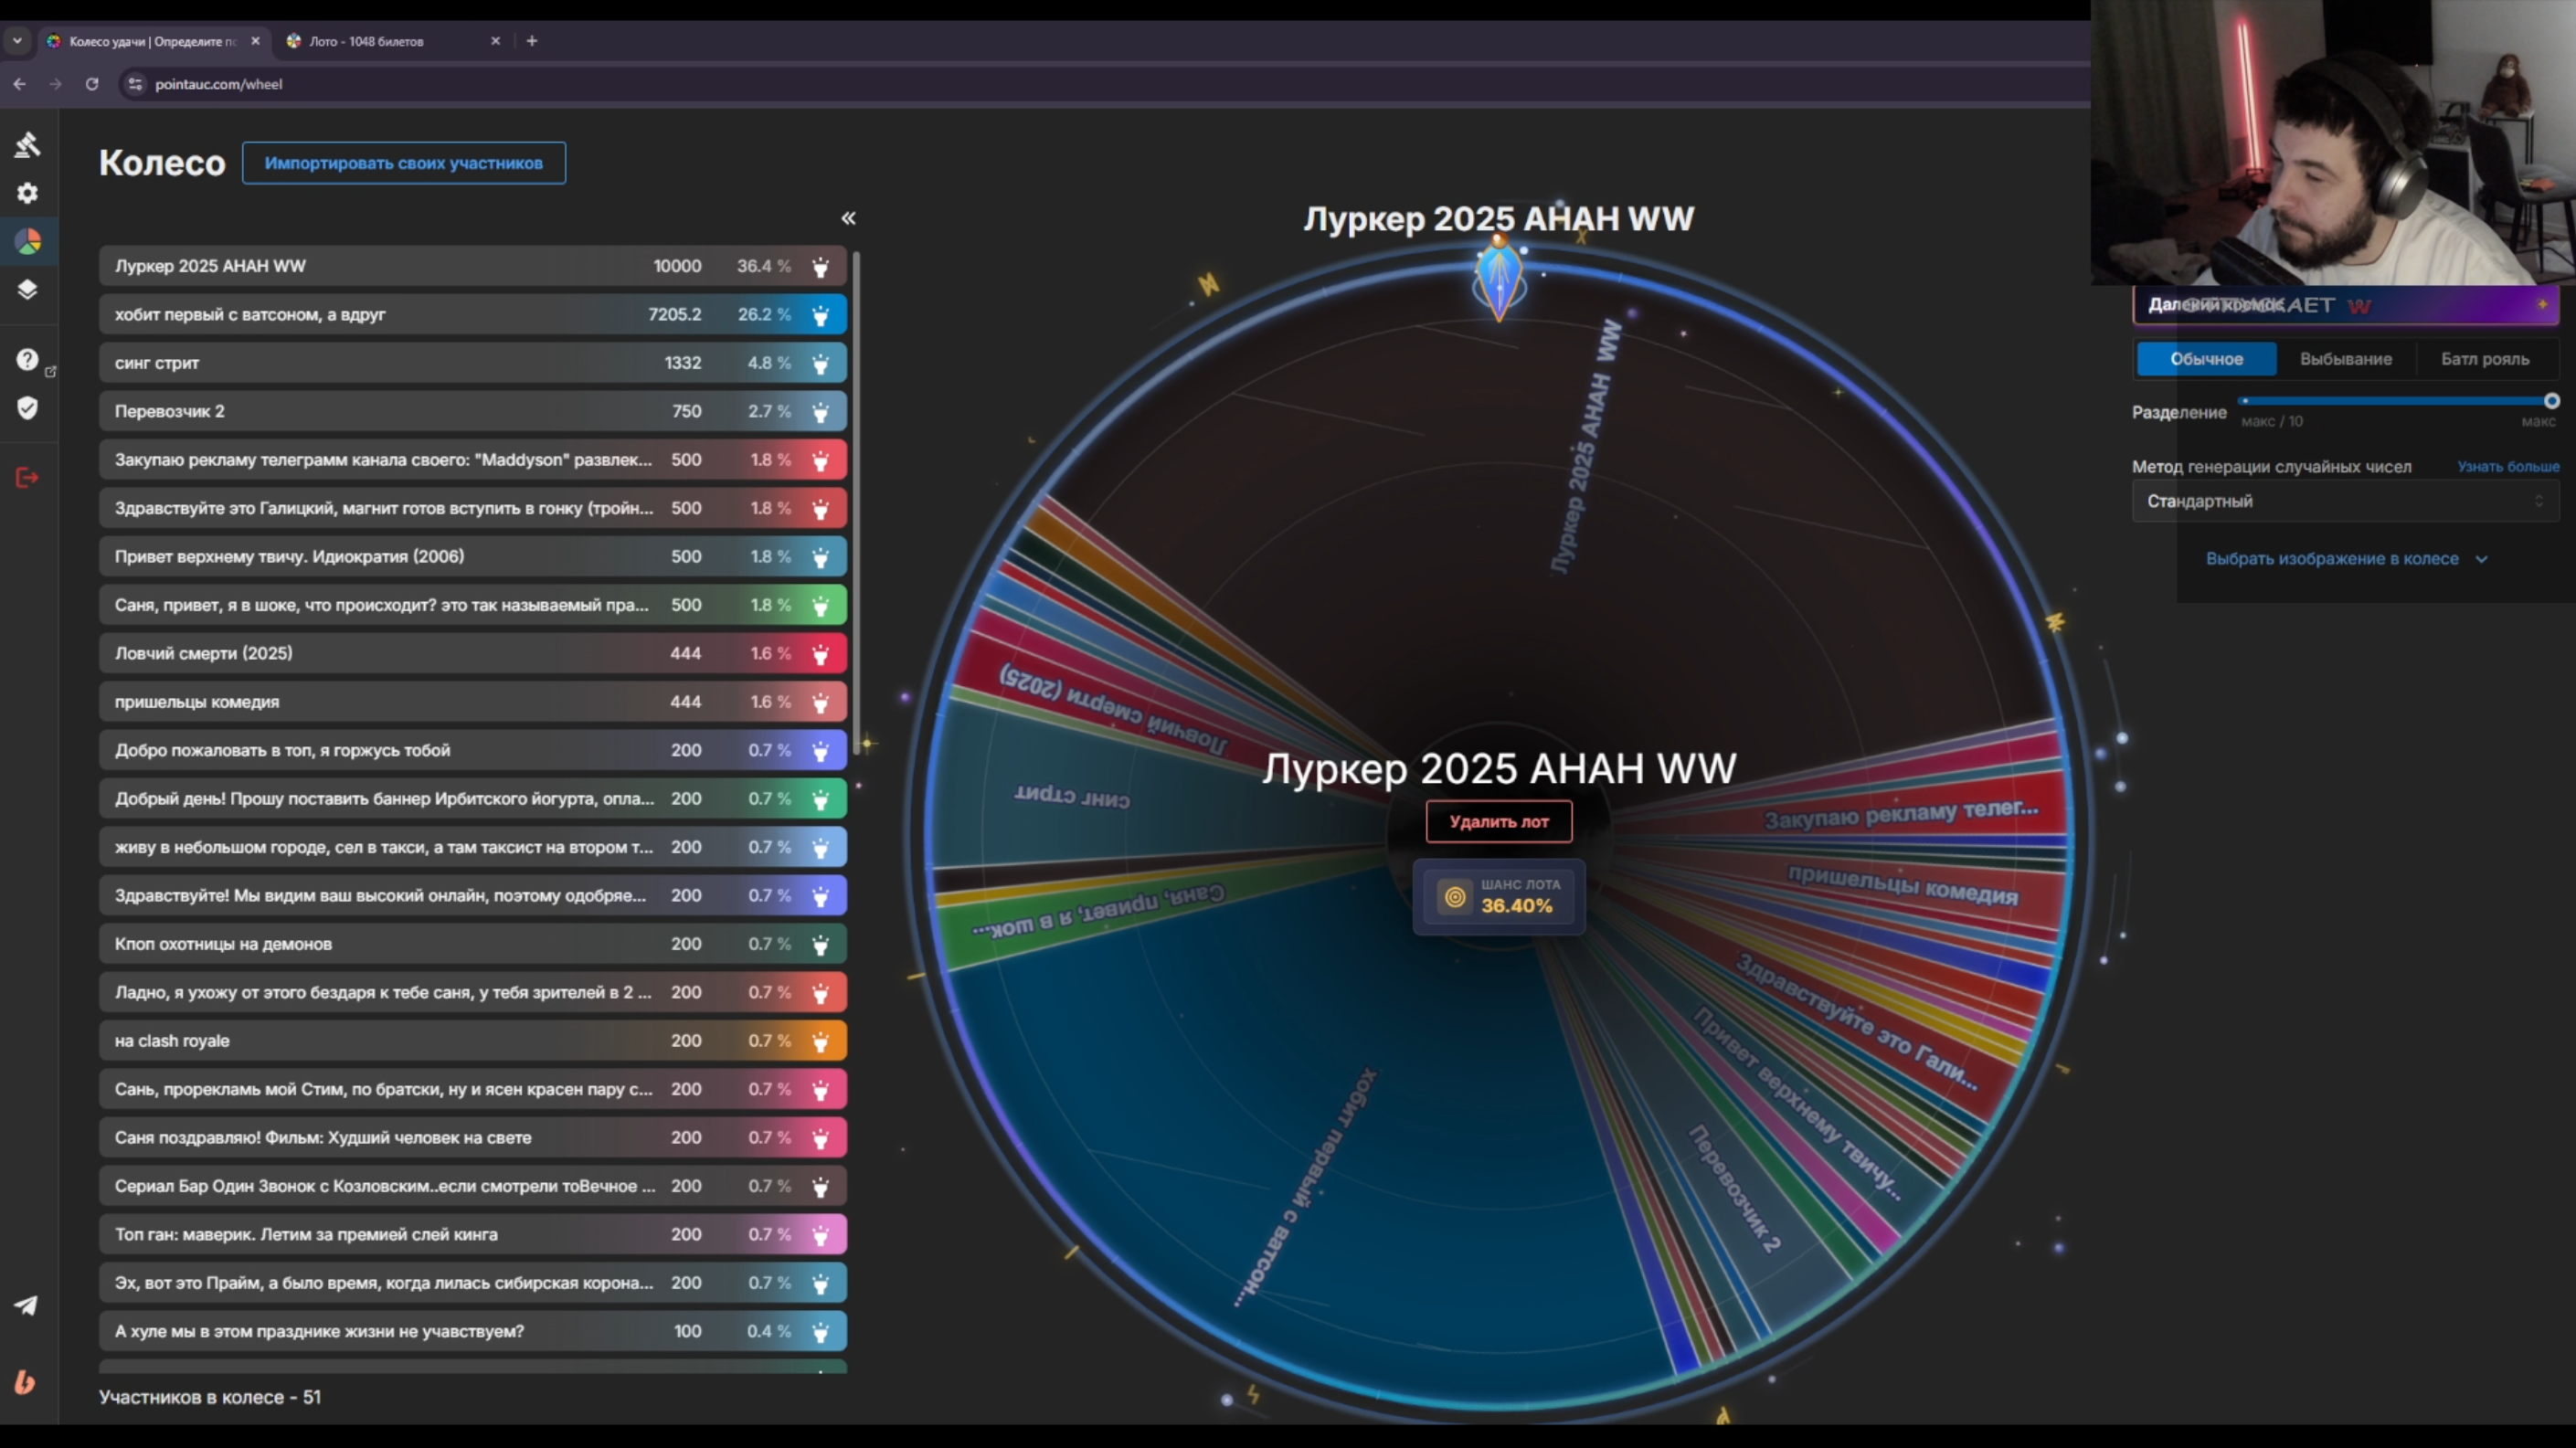Select the wheel pie-chart sidebar icon

pyautogui.click(x=27, y=241)
